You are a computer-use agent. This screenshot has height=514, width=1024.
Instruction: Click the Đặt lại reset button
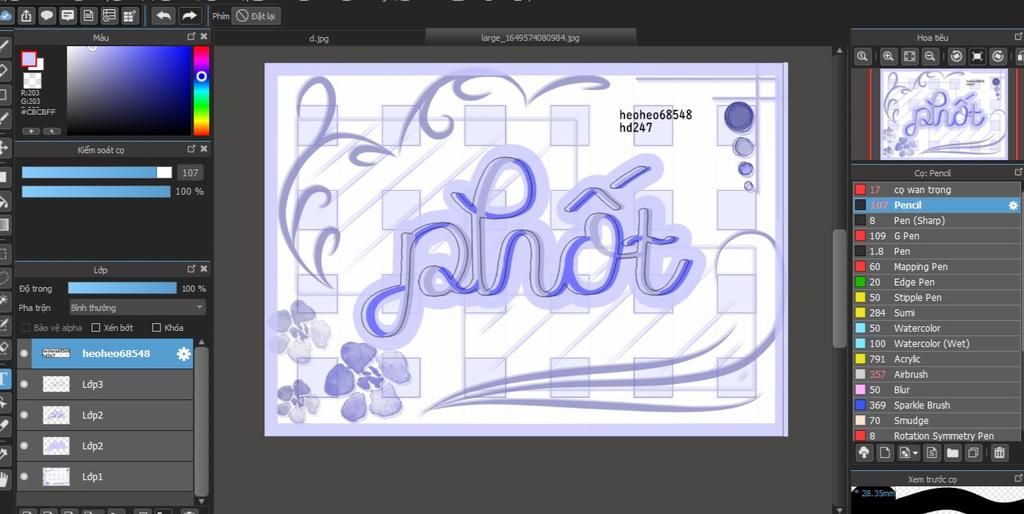256,16
